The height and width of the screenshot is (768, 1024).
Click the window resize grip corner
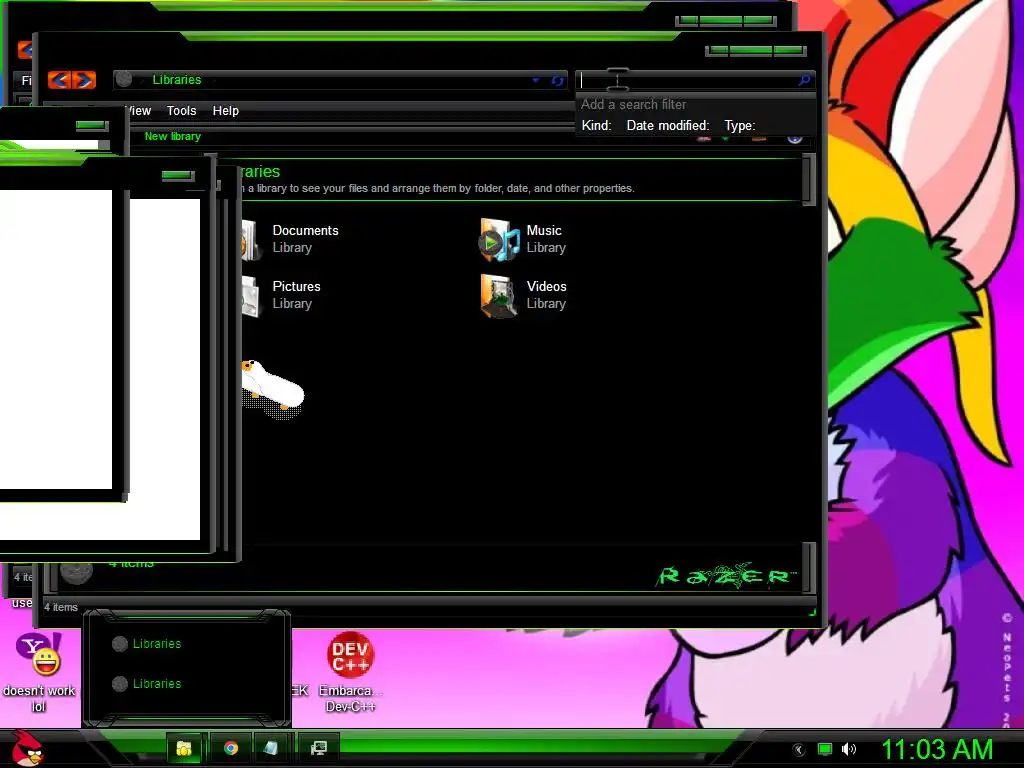812,611
